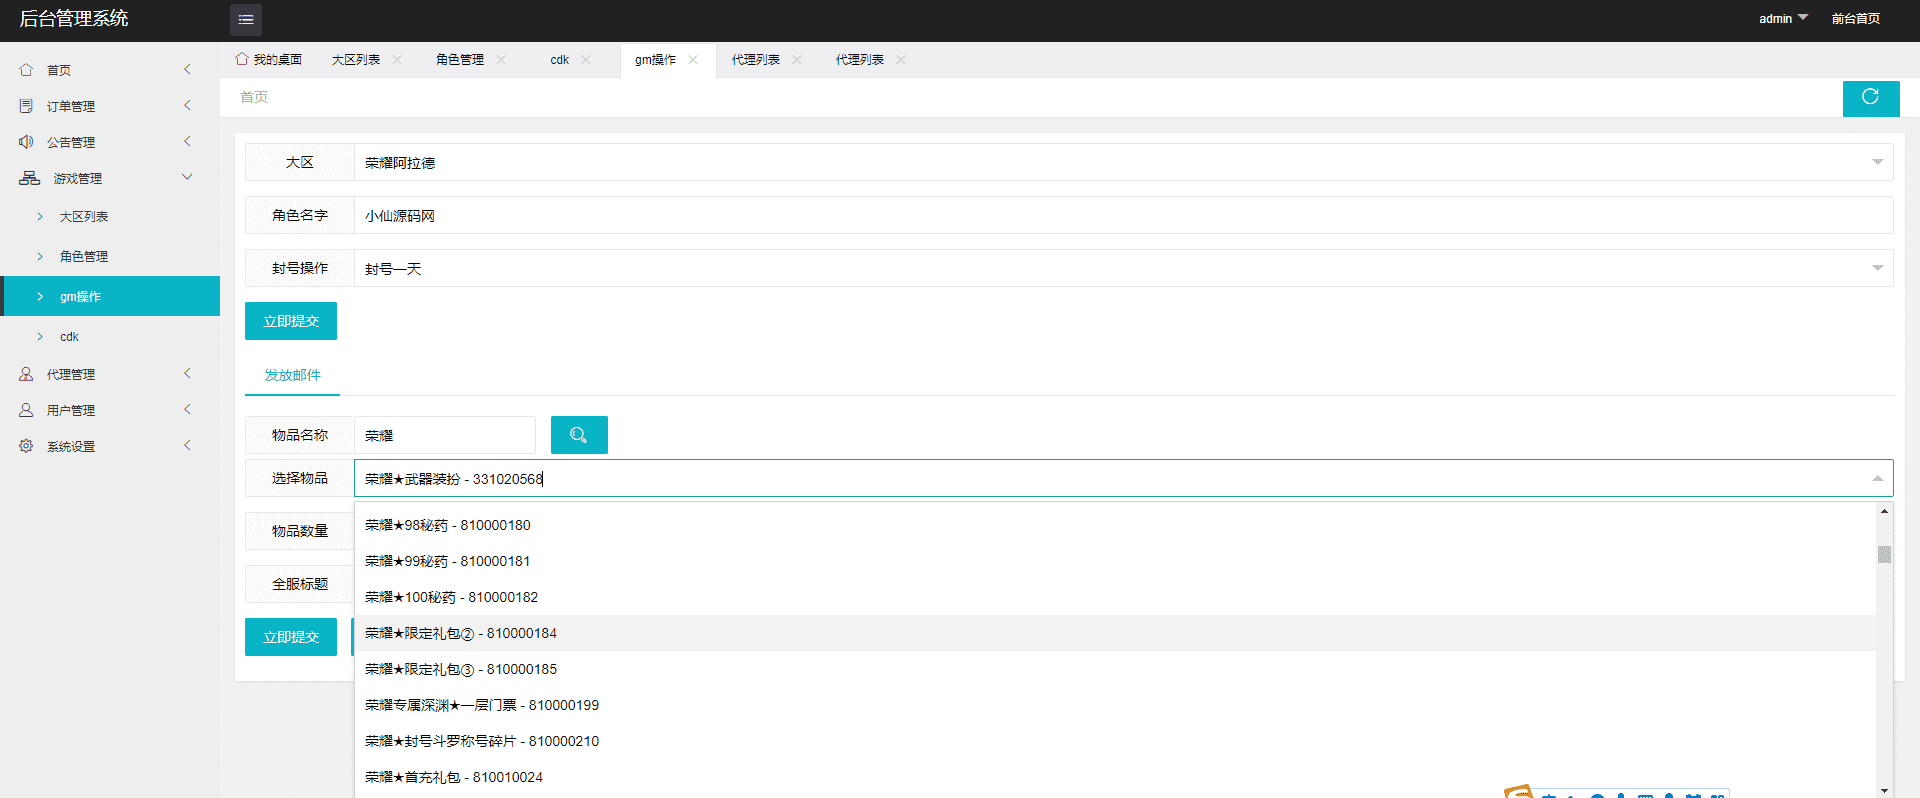Select 荣耀★100秘药 - 810000182 option

(1115, 597)
